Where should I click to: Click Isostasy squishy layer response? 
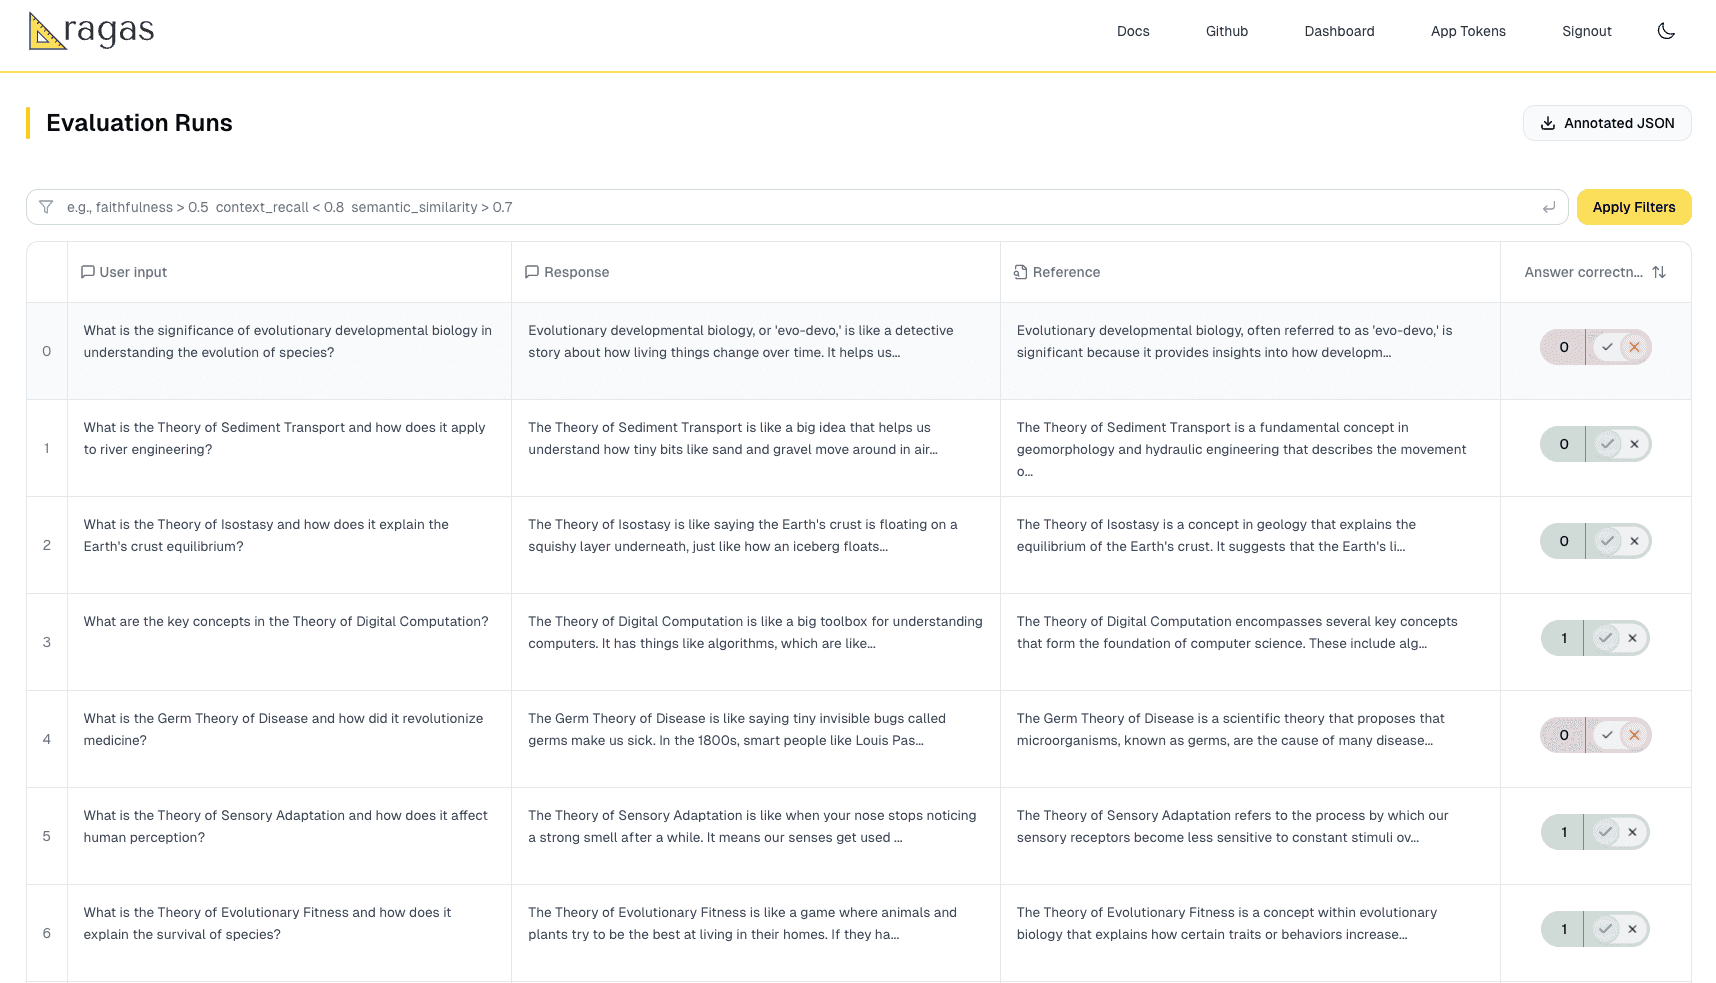click(743, 535)
